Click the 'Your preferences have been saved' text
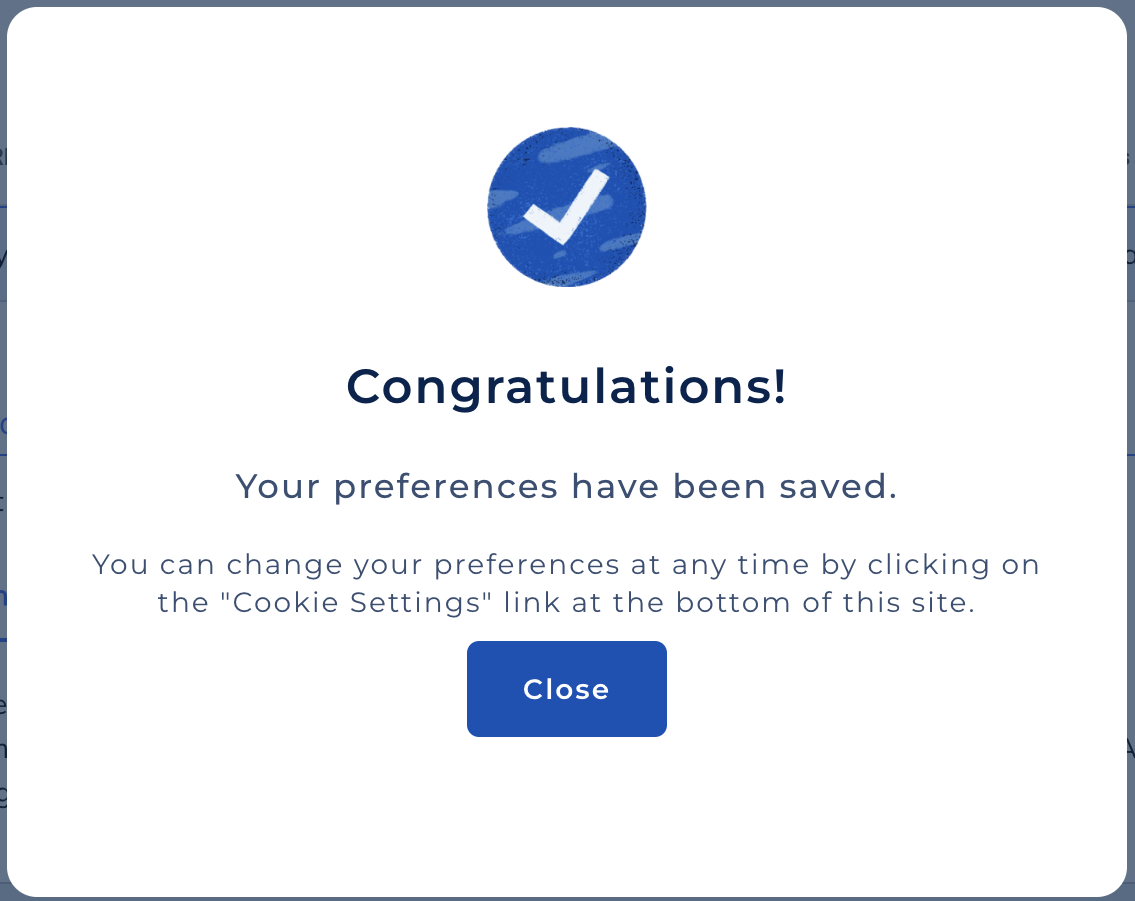The image size is (1135, 901). tap(567, 486)
